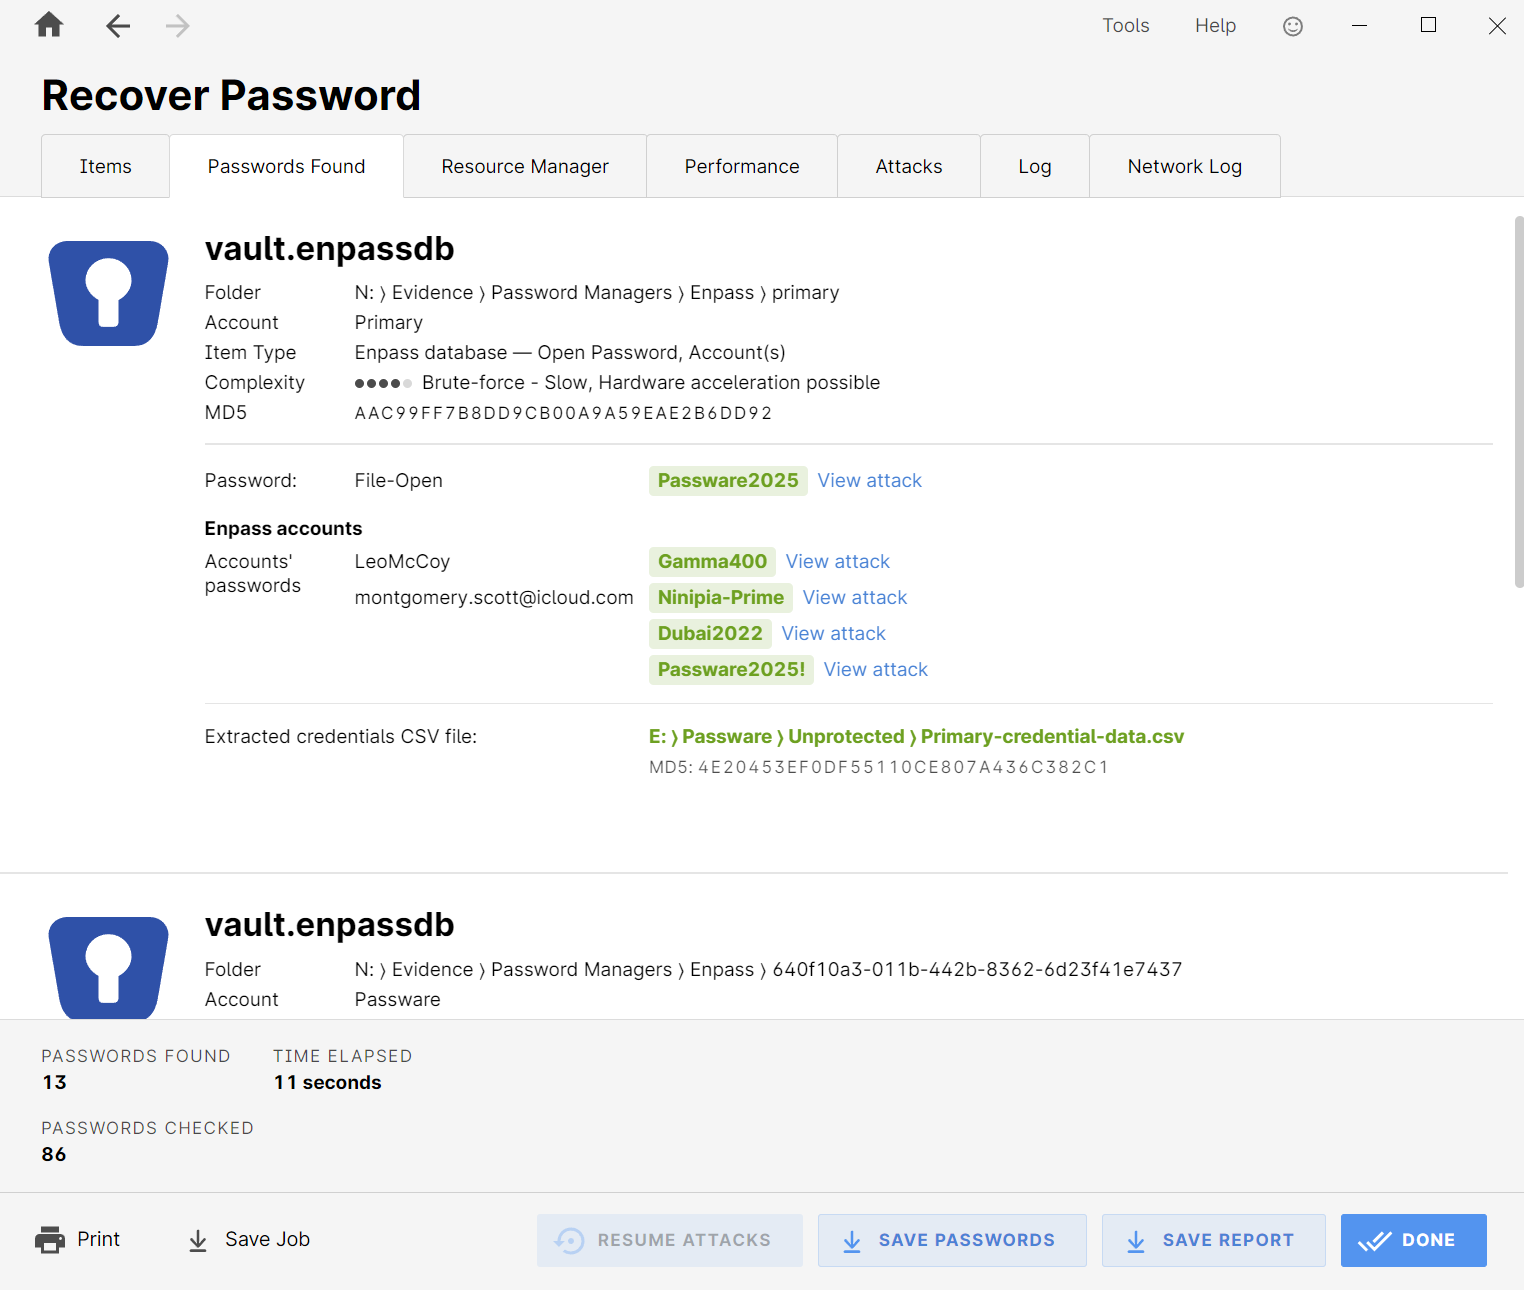
Task: Click the complexity rating dots indicator
Action: point(381,383)
